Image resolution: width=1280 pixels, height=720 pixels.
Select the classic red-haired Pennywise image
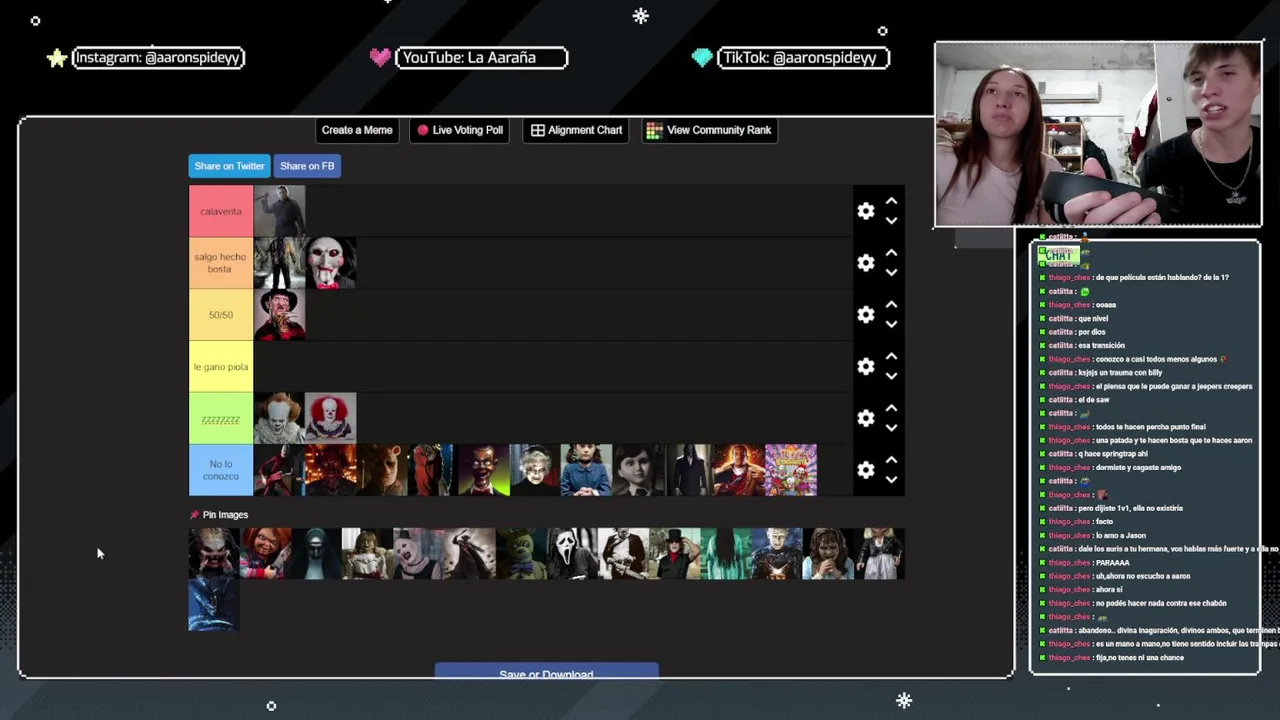pos(330,419)
